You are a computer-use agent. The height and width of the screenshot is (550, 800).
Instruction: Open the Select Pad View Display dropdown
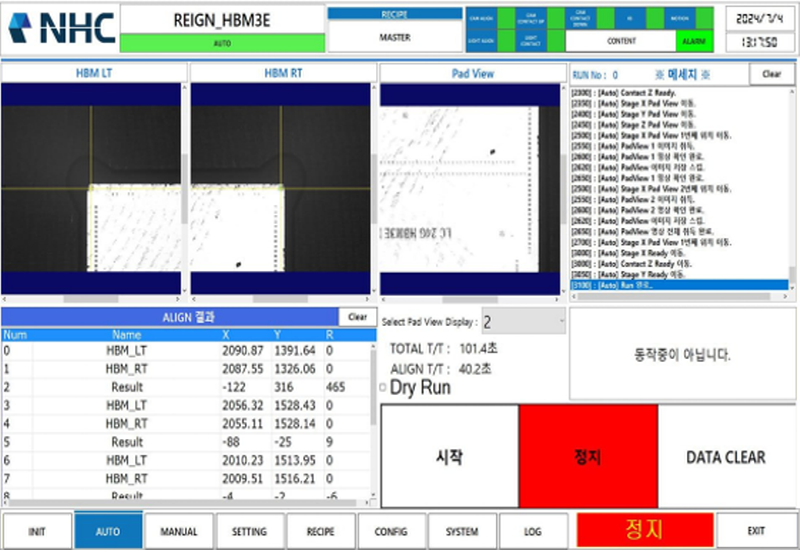[523, 322]
